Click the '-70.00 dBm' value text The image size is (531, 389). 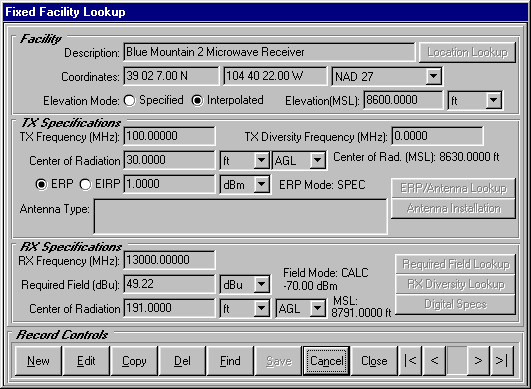pos(310,286)
